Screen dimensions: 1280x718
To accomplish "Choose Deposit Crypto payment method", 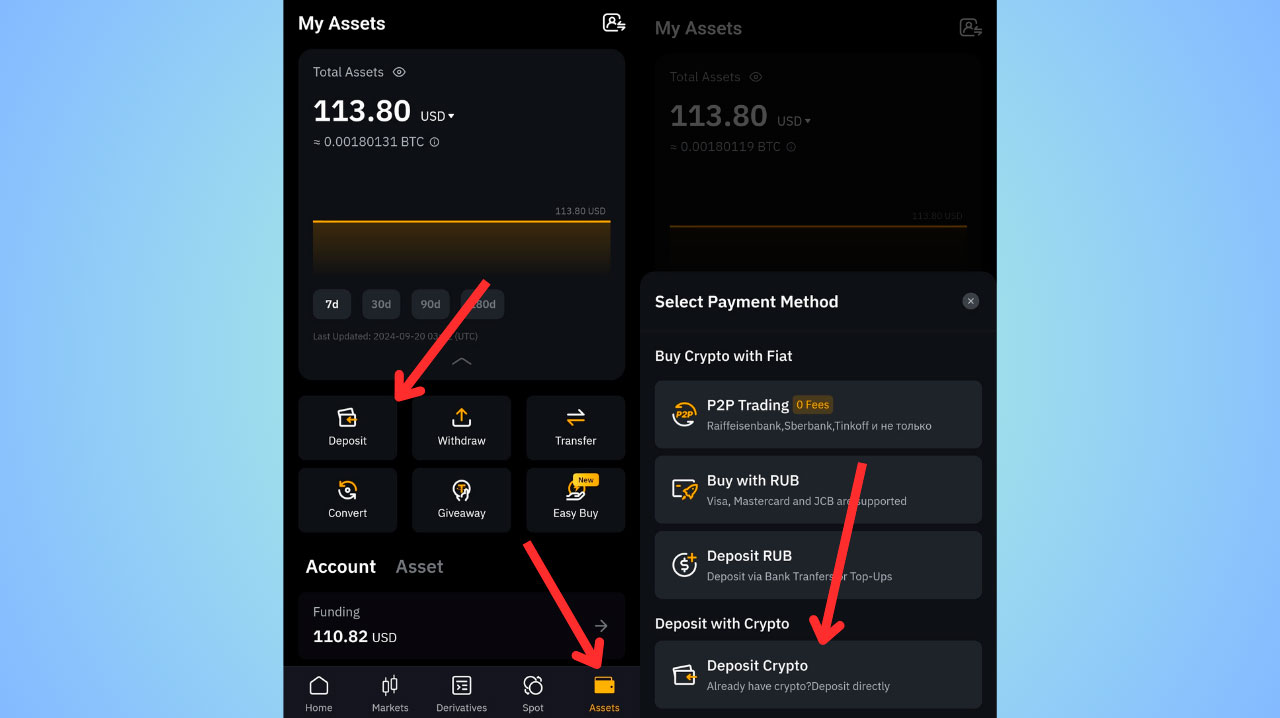I will (818, 675).
